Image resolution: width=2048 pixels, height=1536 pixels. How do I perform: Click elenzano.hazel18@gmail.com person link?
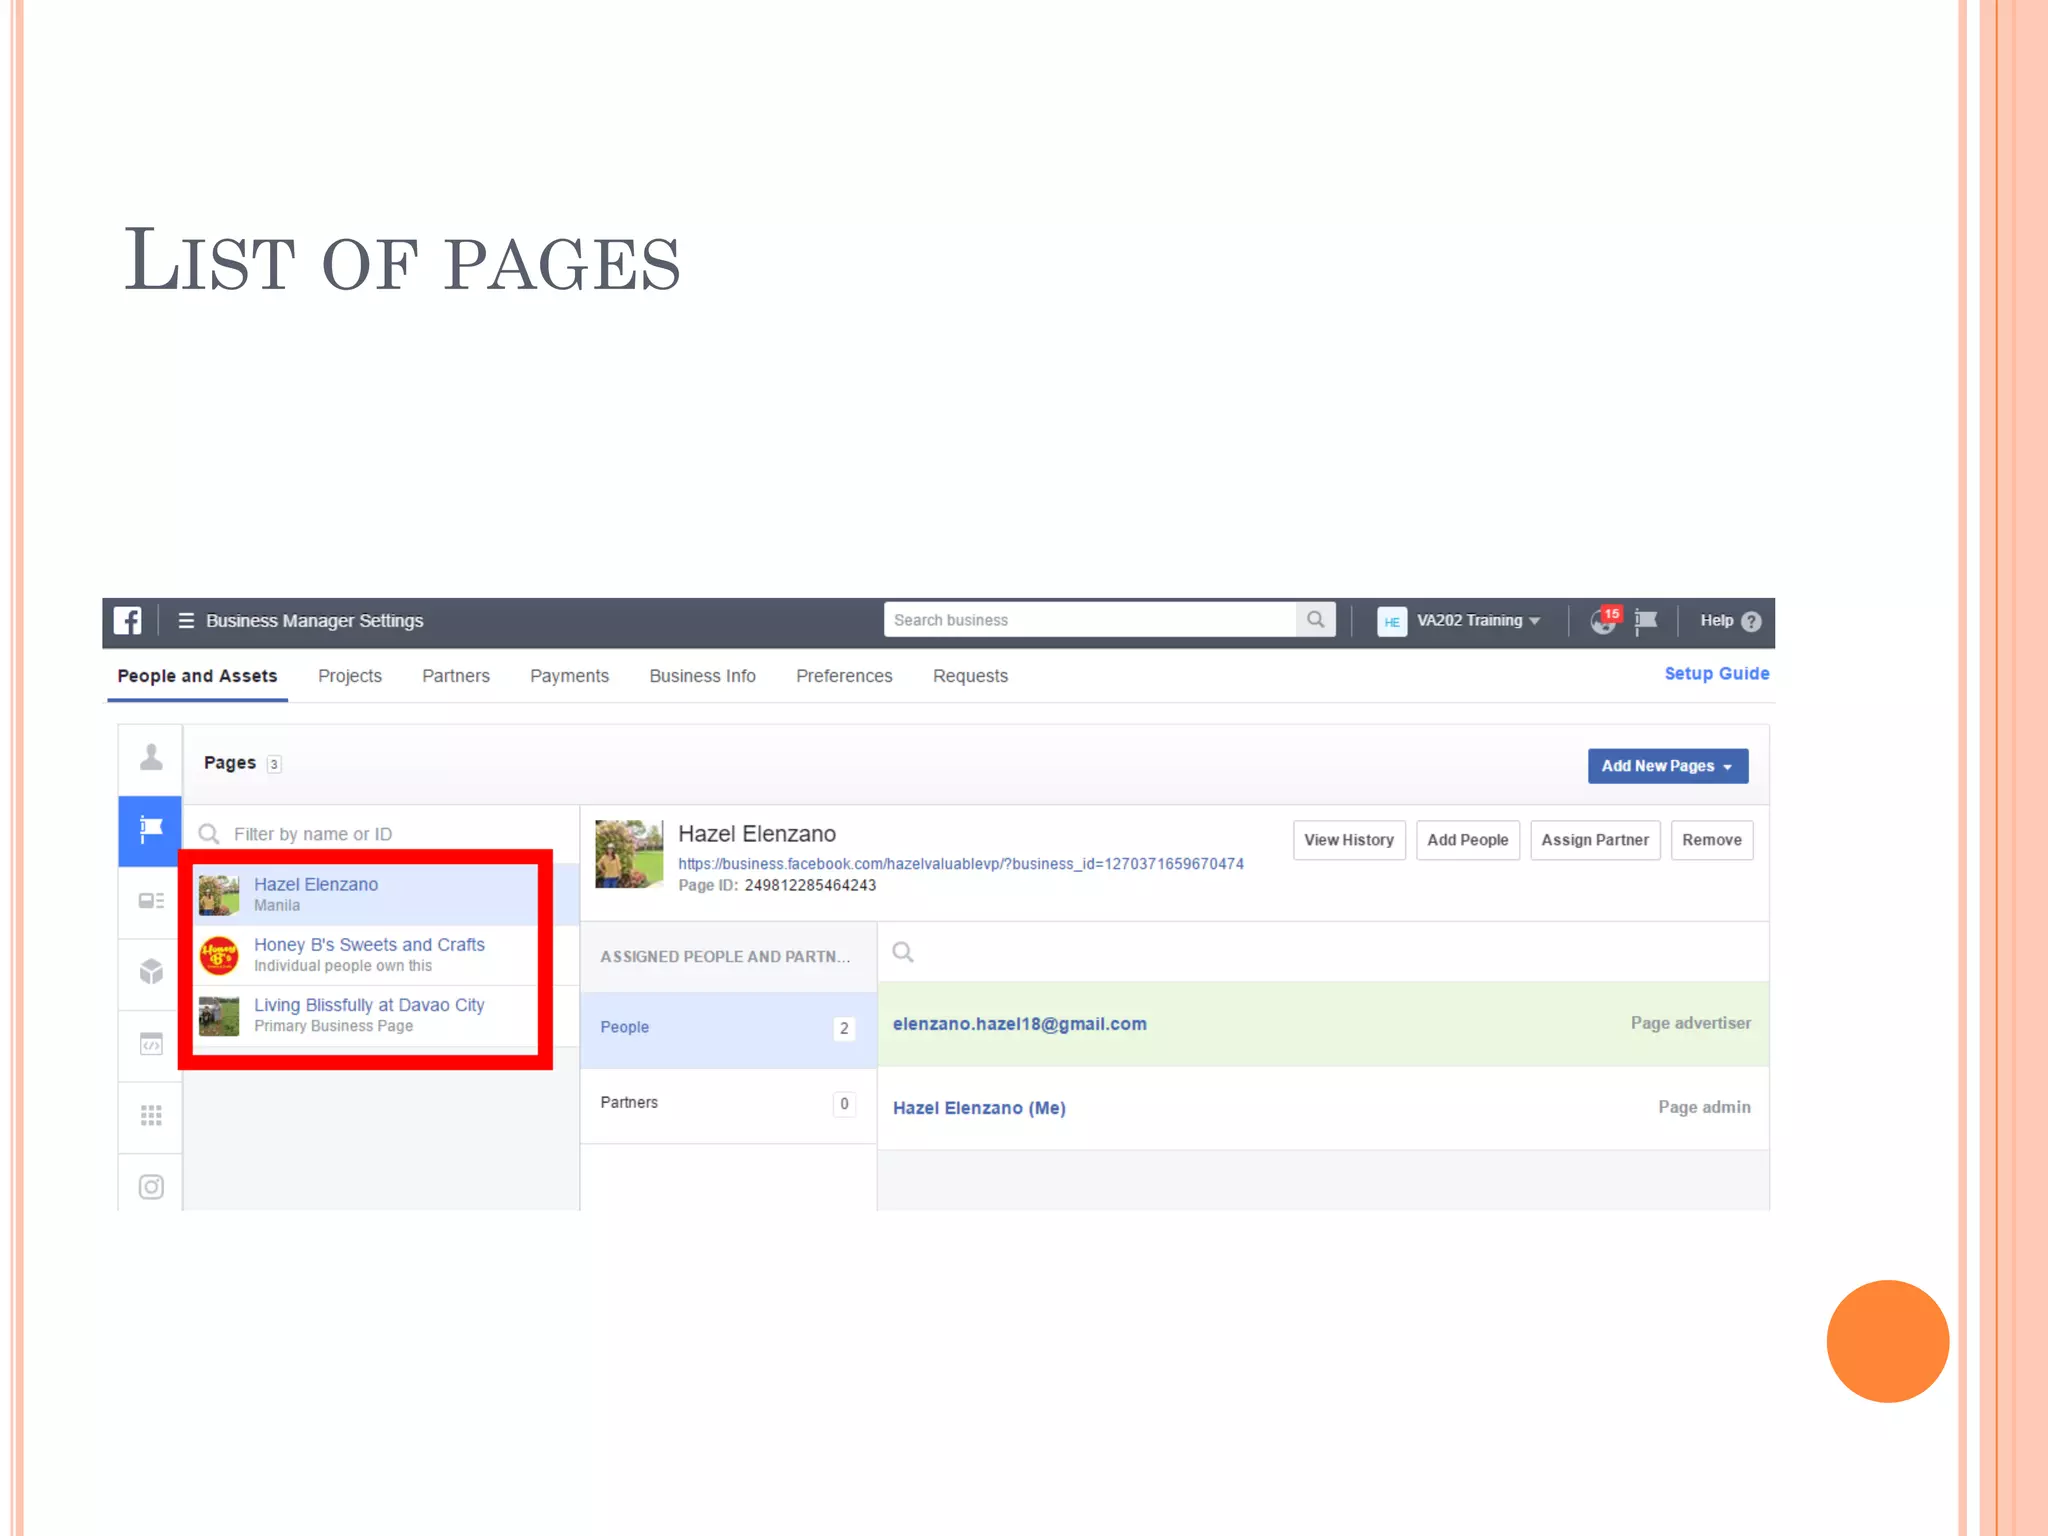pyautogui.click(x=1020, y=1024)
